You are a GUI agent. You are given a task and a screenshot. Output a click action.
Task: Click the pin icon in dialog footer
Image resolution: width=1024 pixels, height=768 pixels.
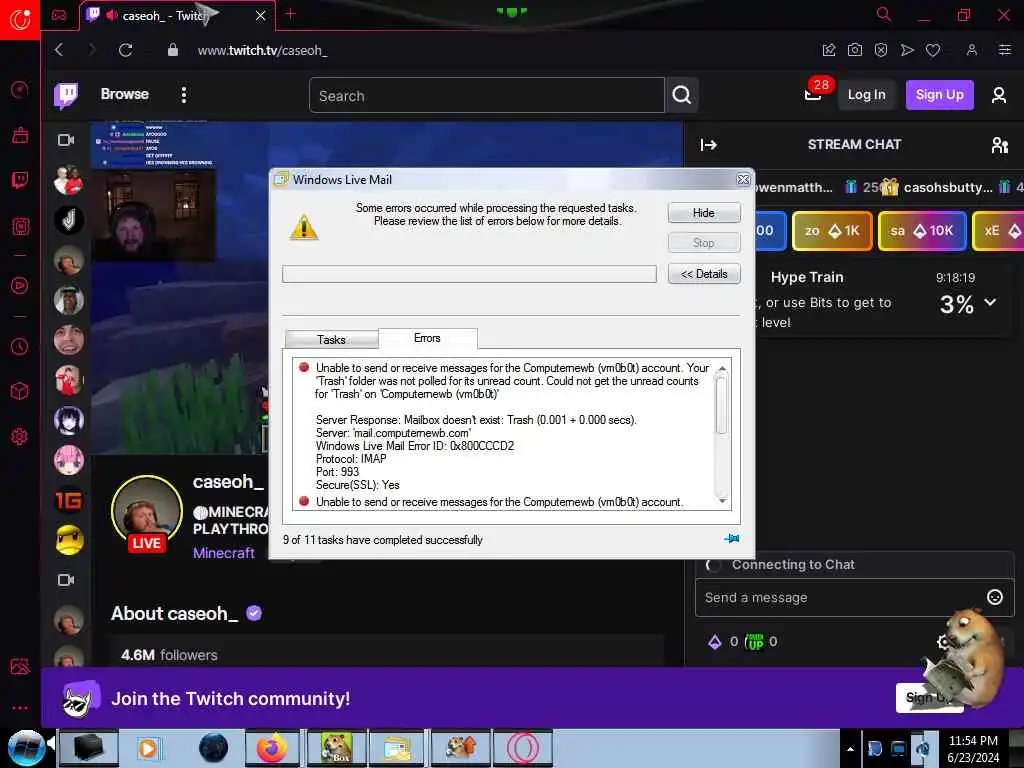731,539
